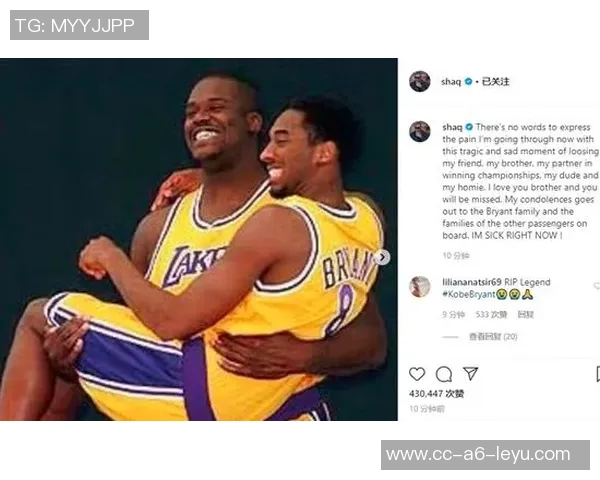Click the verified badge next to shaq in the header
This screenshot has height=480, width=600.
[x=468, y=81]
